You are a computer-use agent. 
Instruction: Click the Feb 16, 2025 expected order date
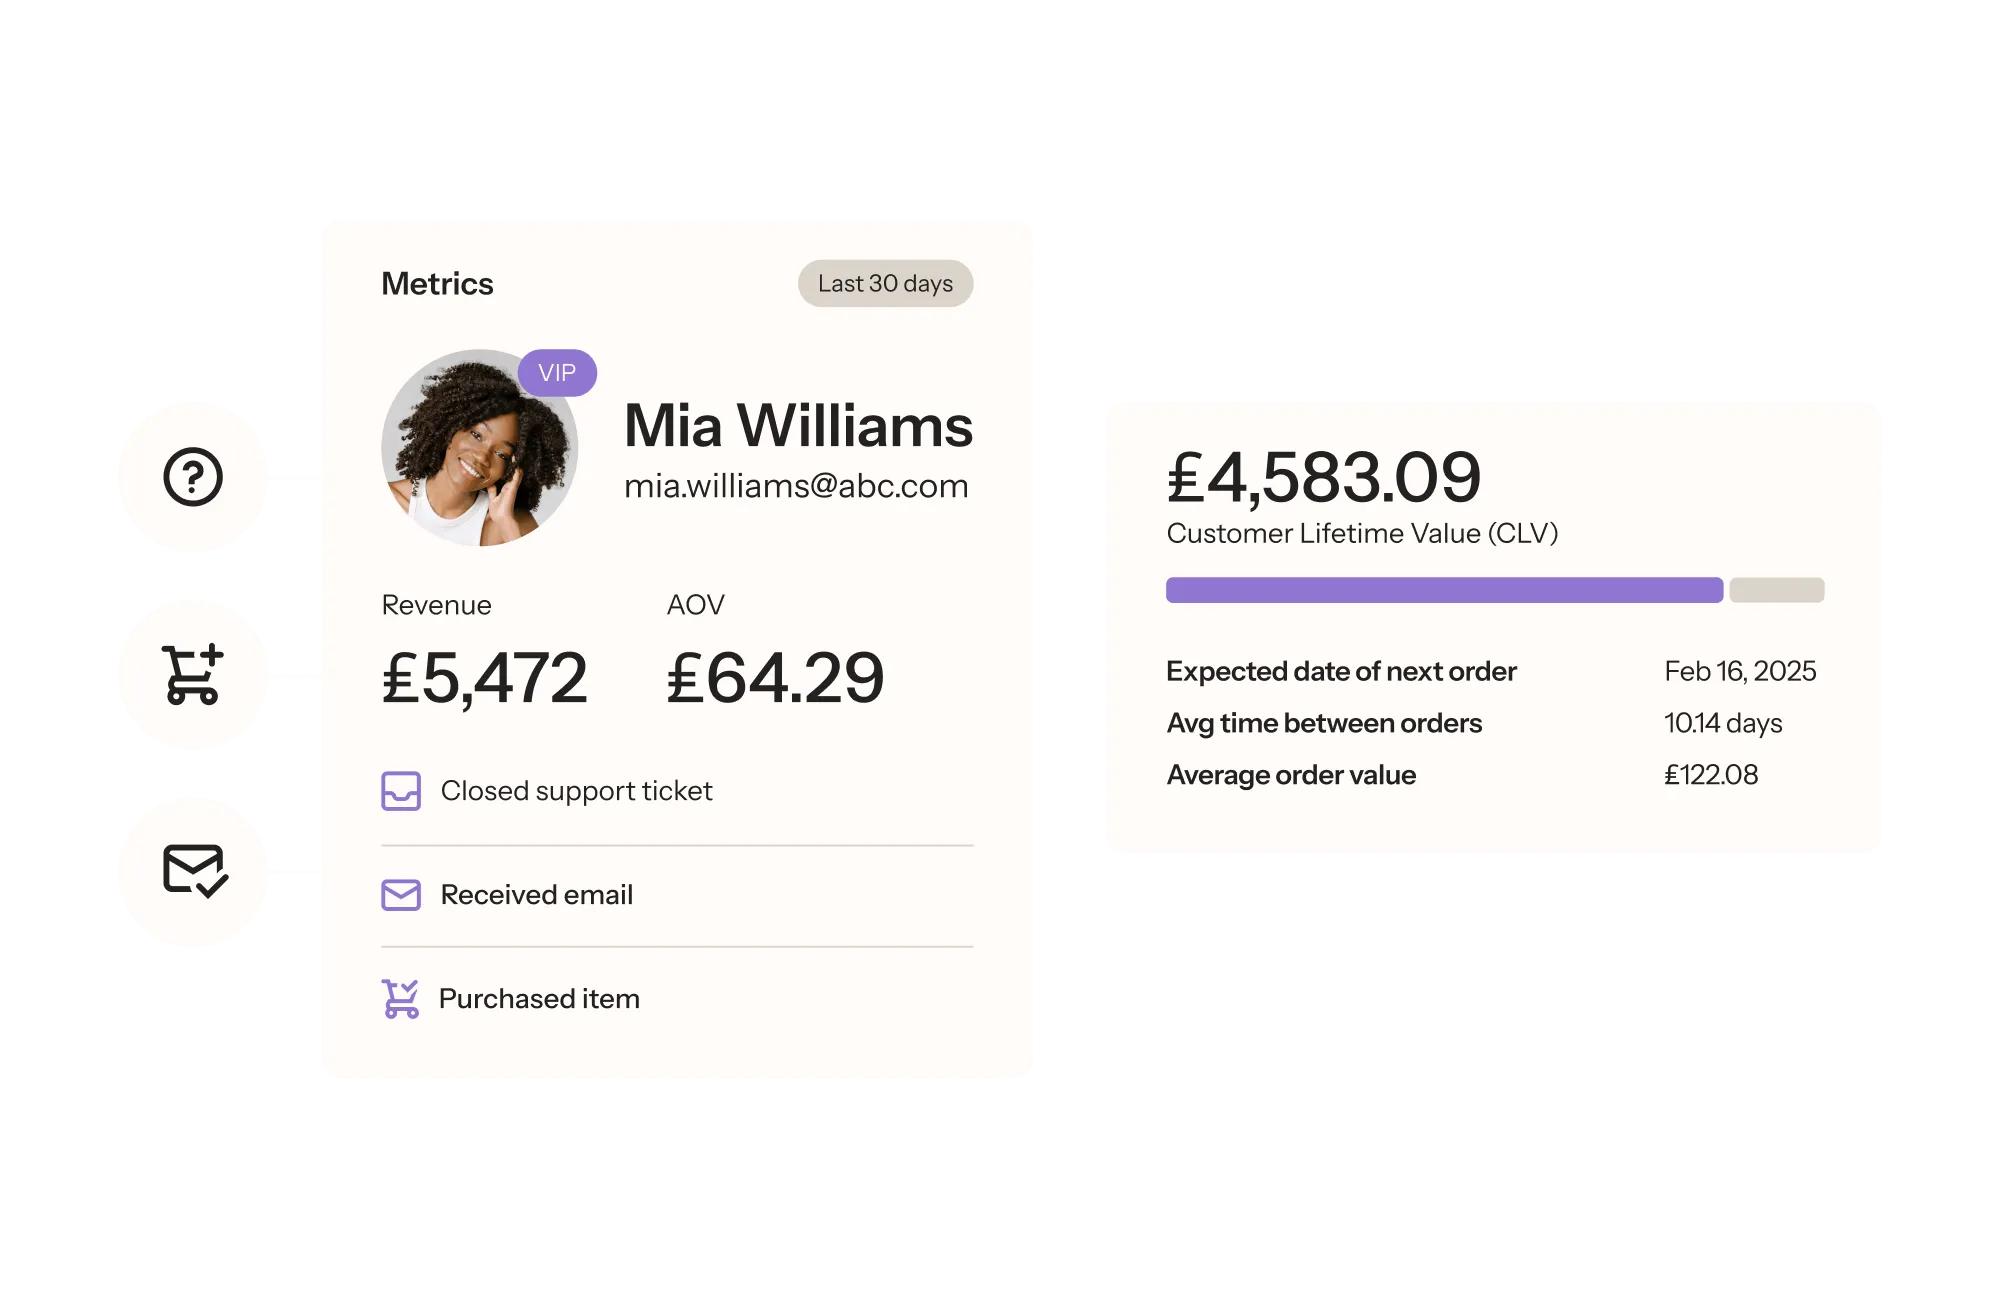coord(1740,671)
